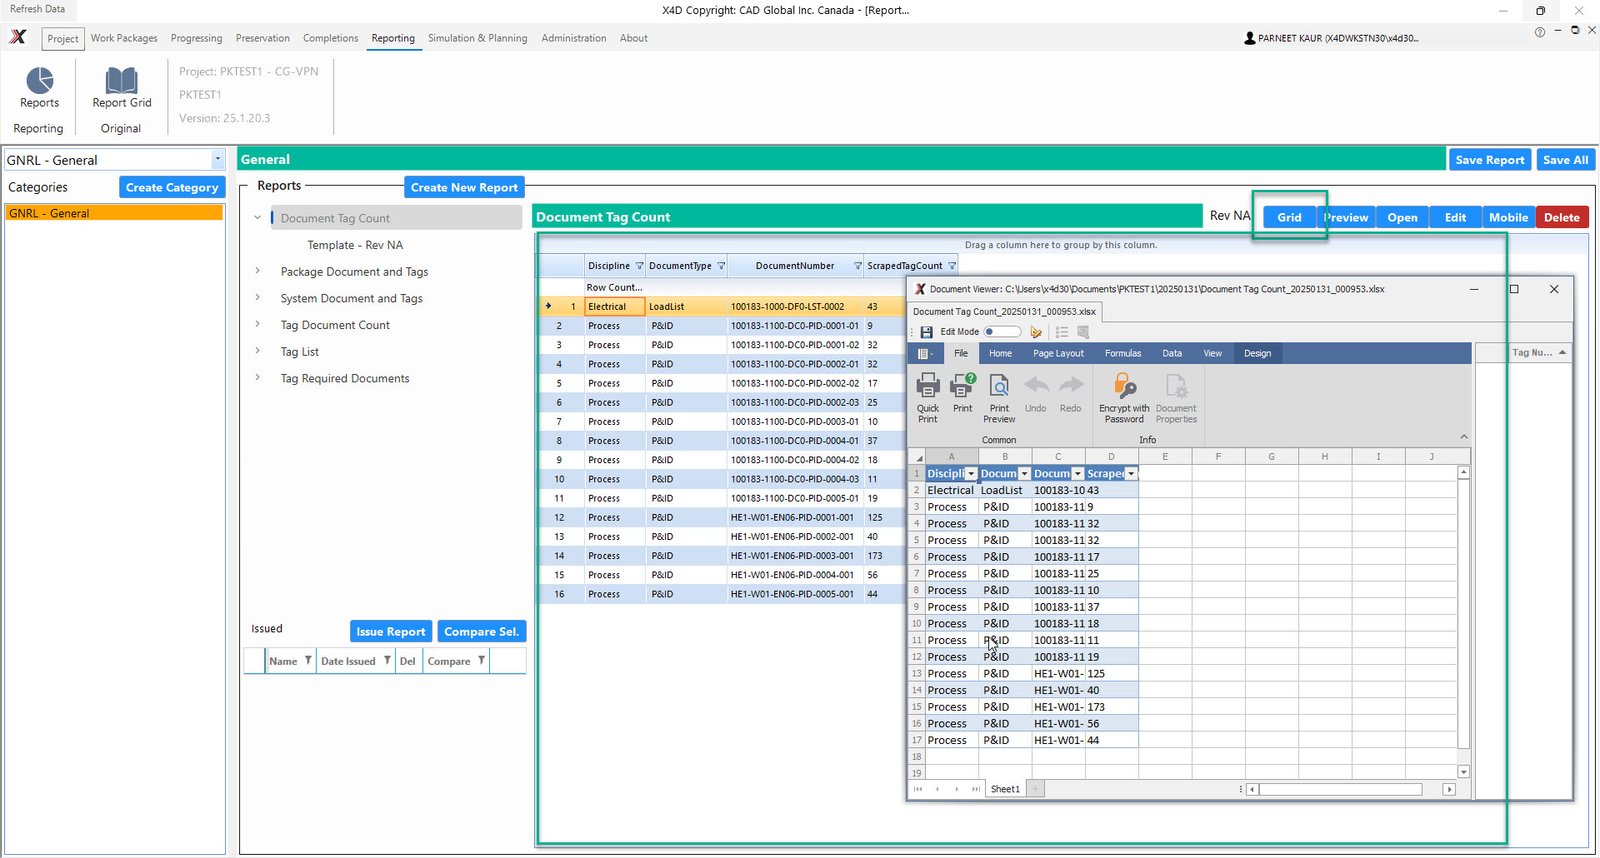Expand the Package Document and Tags node
This screenshot has width=1600, height=858.
pyautogui.click(x=258, y=271)
